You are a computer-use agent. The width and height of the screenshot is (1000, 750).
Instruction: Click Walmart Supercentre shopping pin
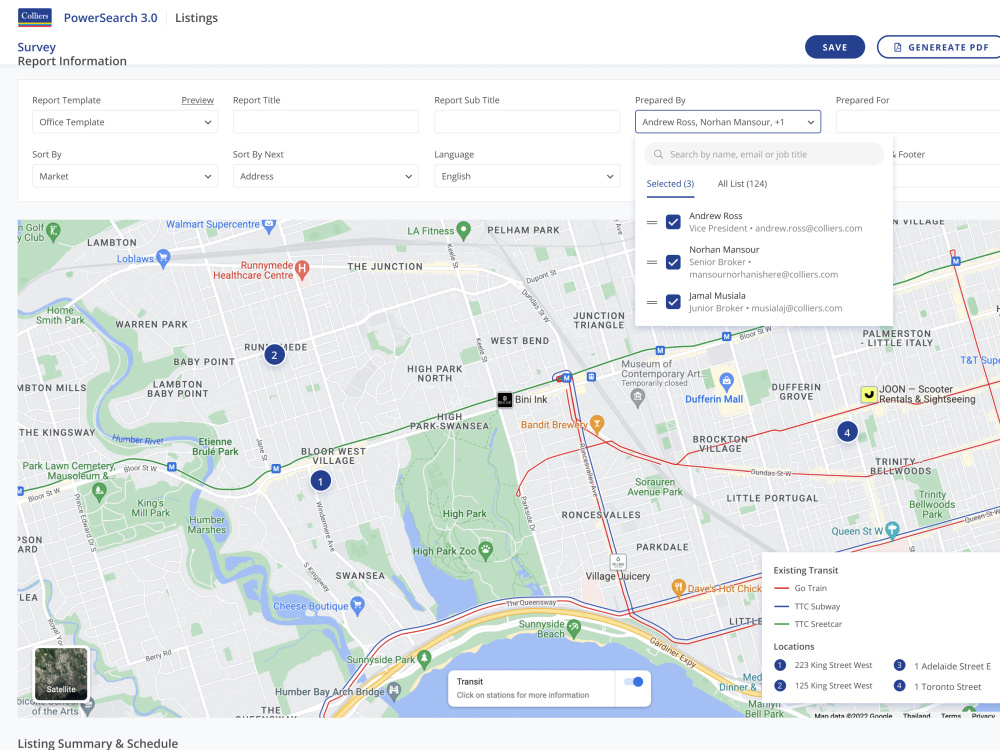click(269, 225)
